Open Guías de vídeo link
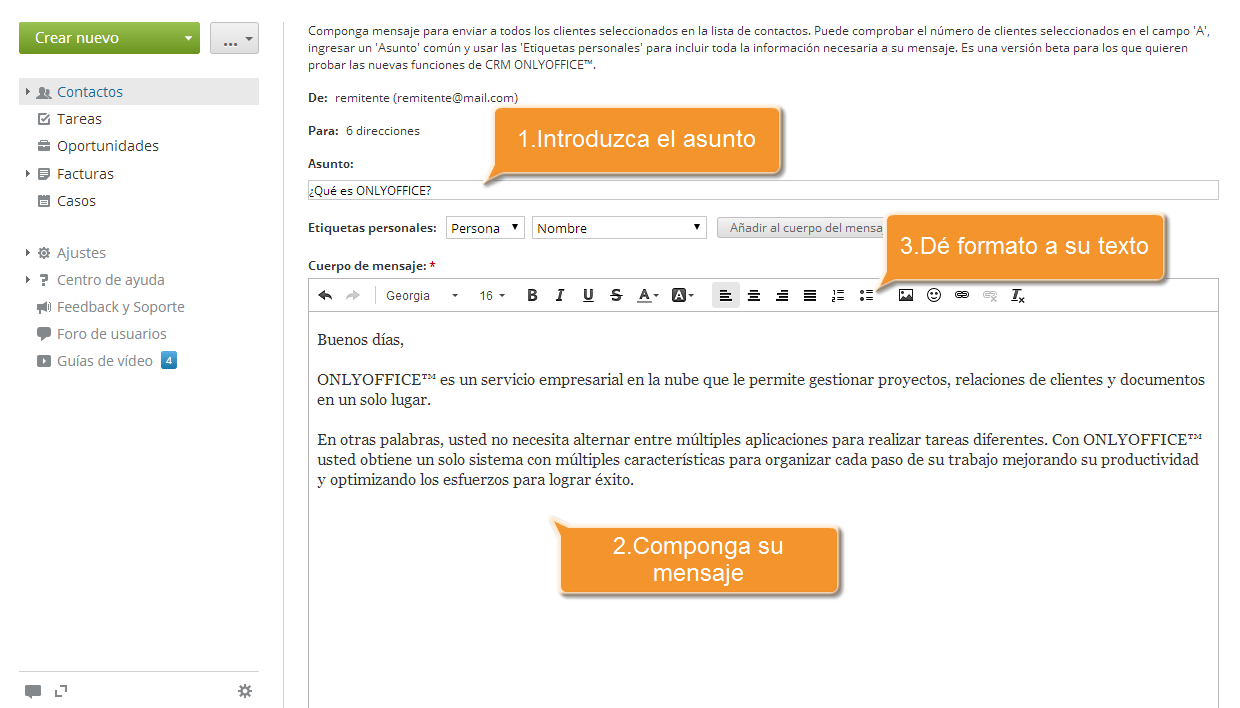Viewport: 1240px width, 708px height. 105,361
